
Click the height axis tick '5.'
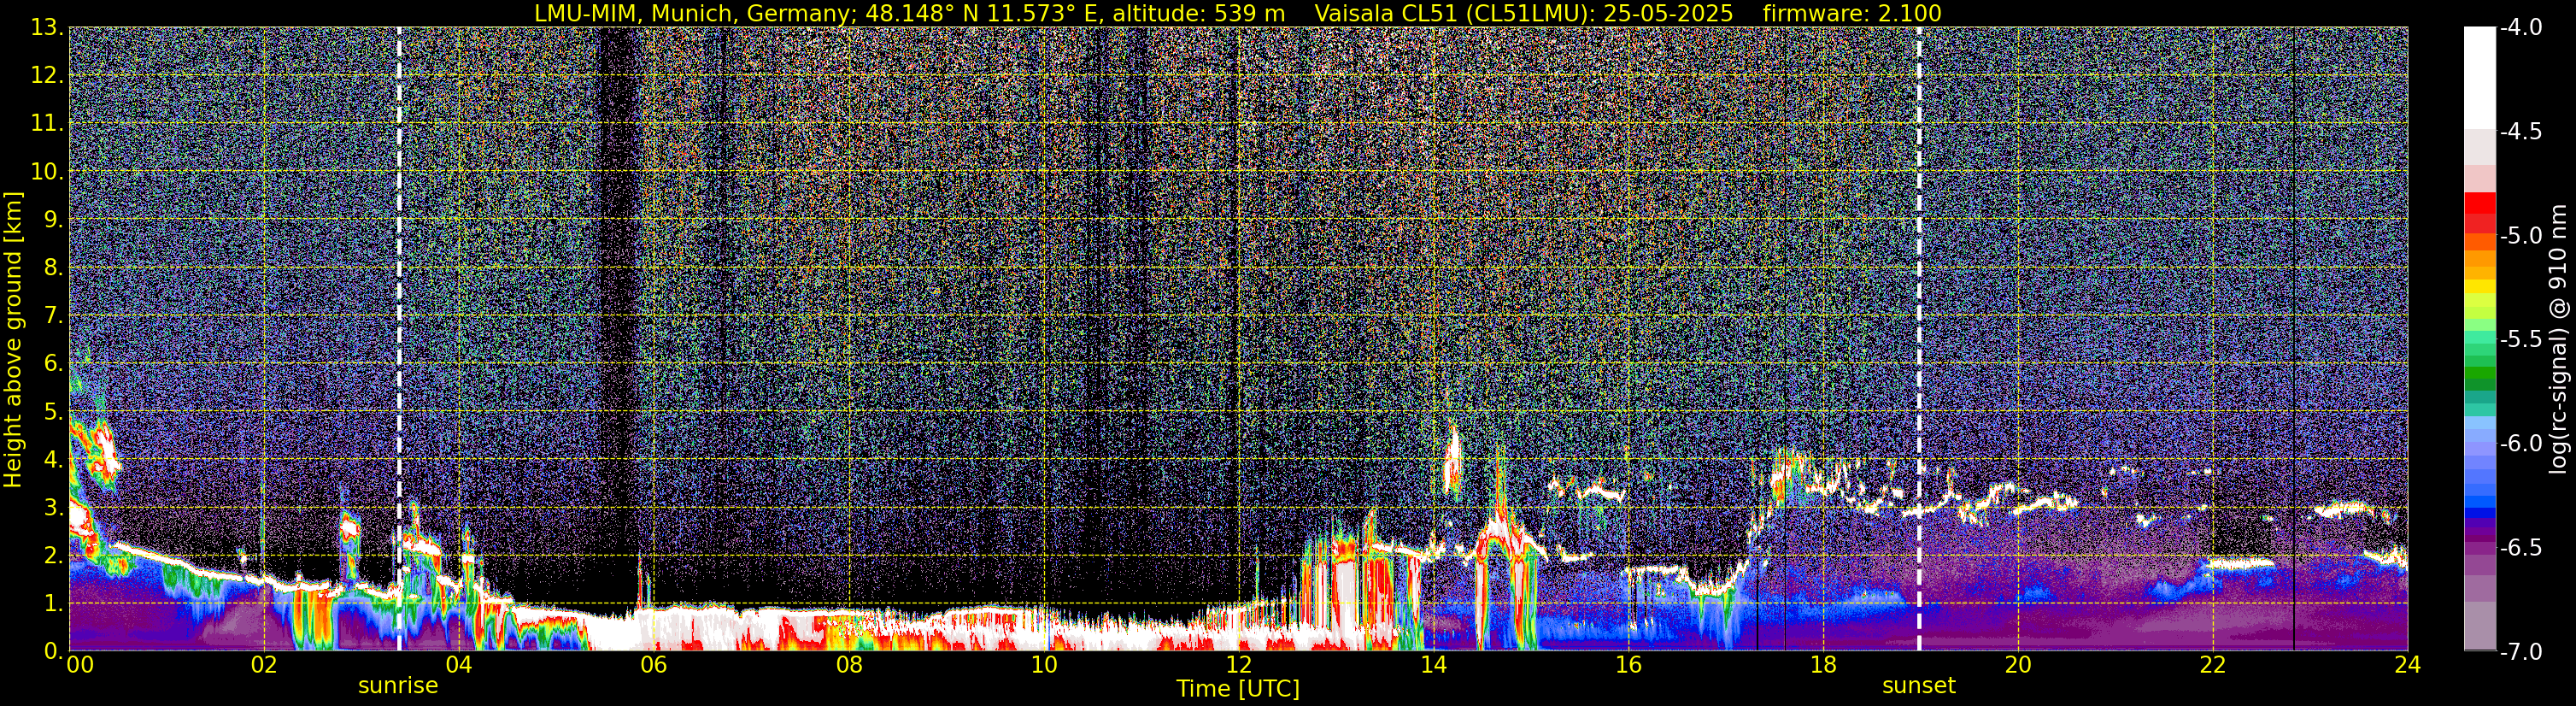point(54,412)
